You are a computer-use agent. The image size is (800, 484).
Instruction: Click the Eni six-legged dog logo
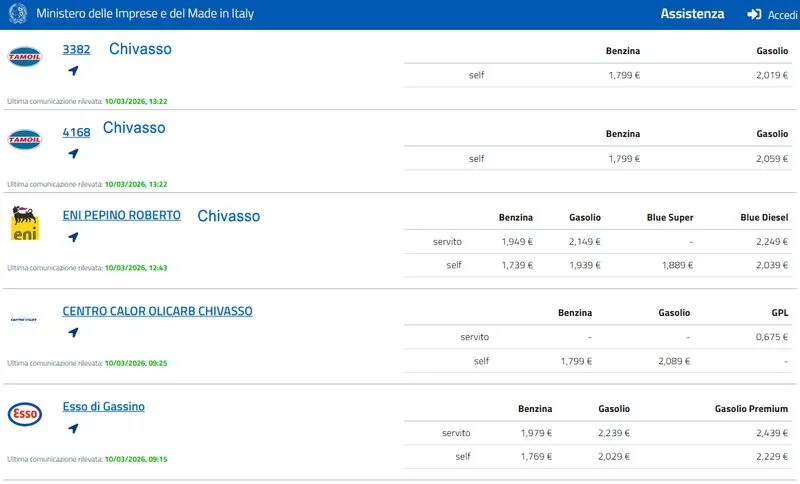pos(25,224)
